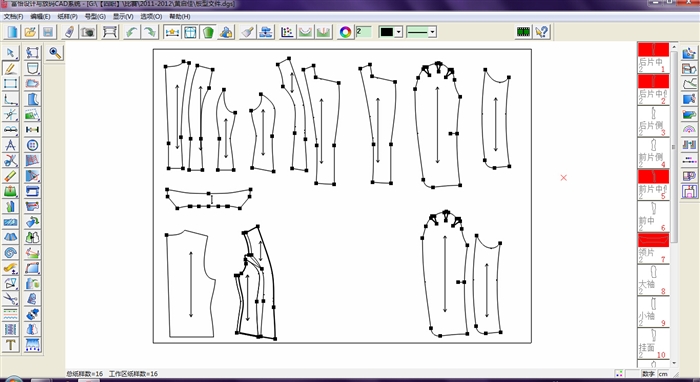Open the 号型(G) menu

[95, 17]
